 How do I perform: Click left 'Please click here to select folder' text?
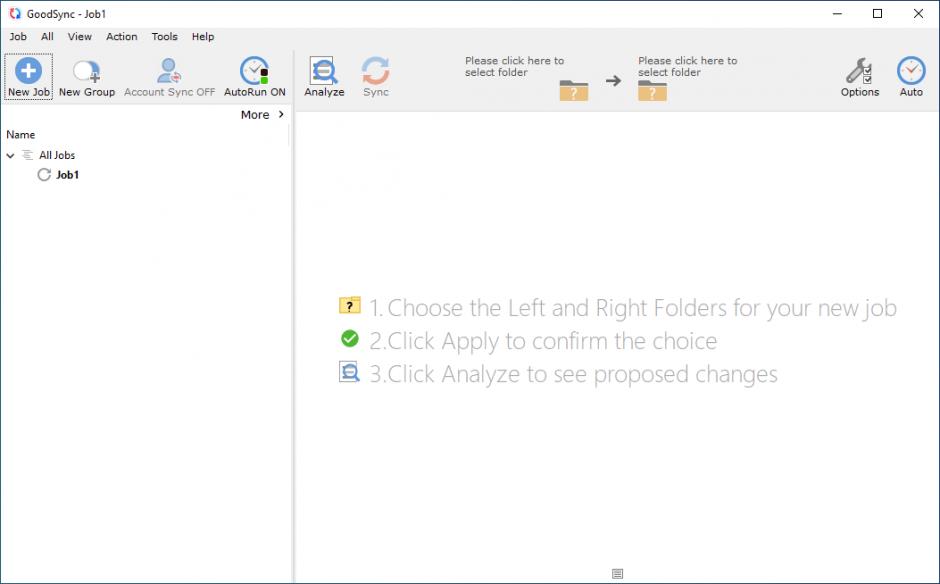click(x=514, y=67)
